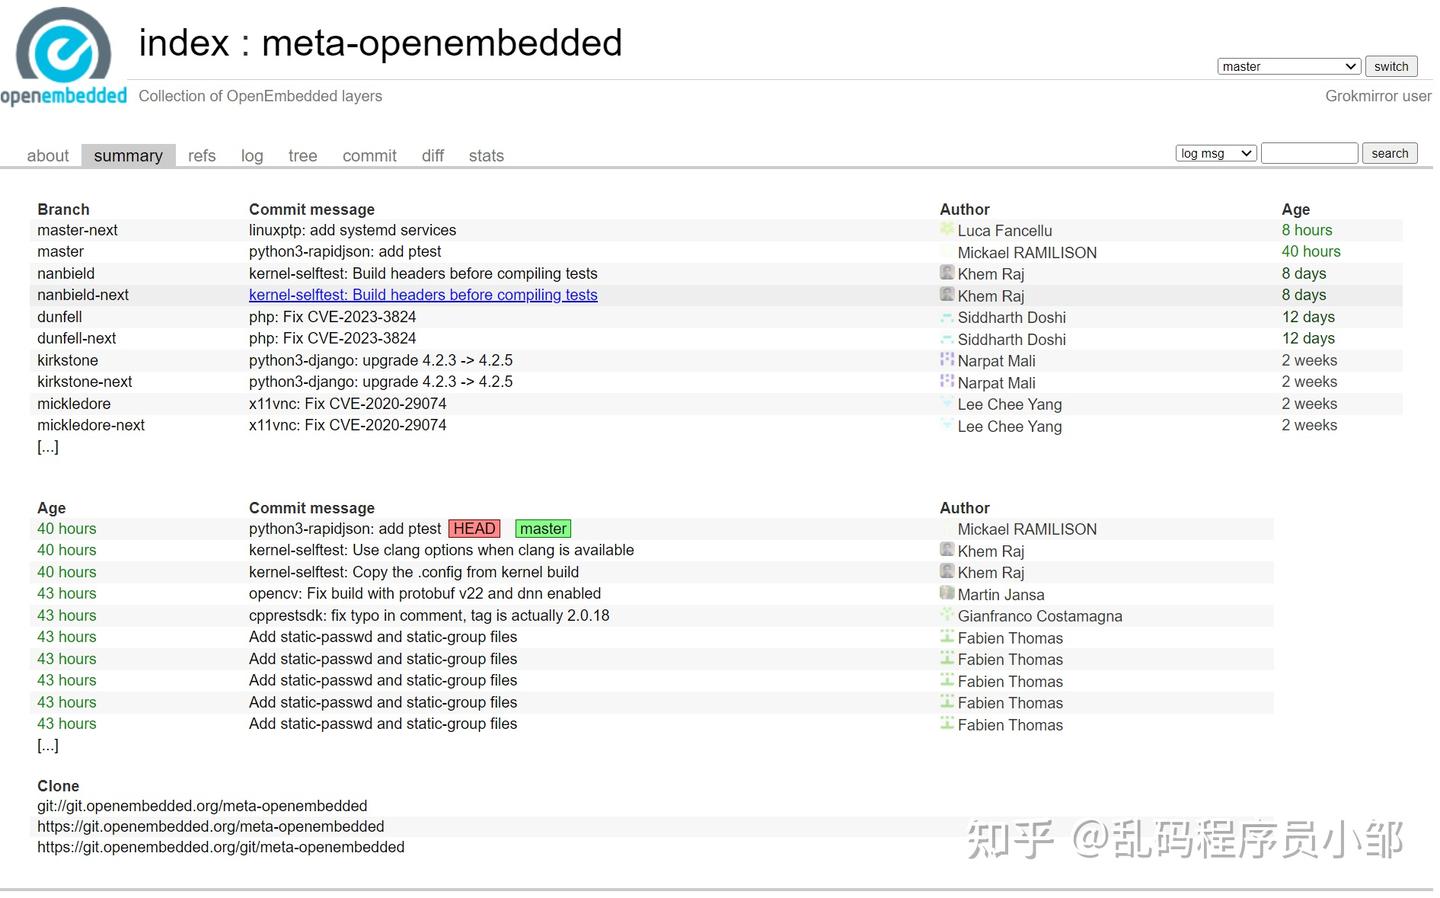Click Khem Raj's avatar icon
Image resolution: width=1440 pixels, height=898 pixels.
946,273
